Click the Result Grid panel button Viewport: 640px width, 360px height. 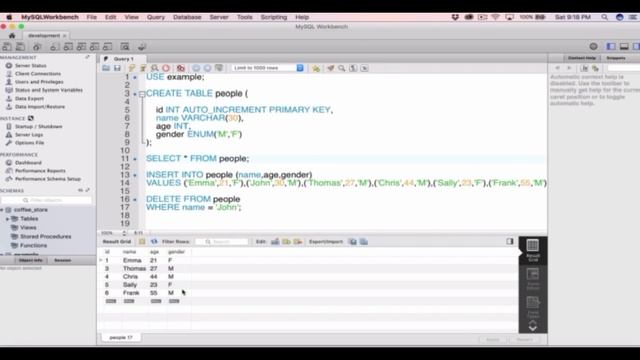point(533,250)
